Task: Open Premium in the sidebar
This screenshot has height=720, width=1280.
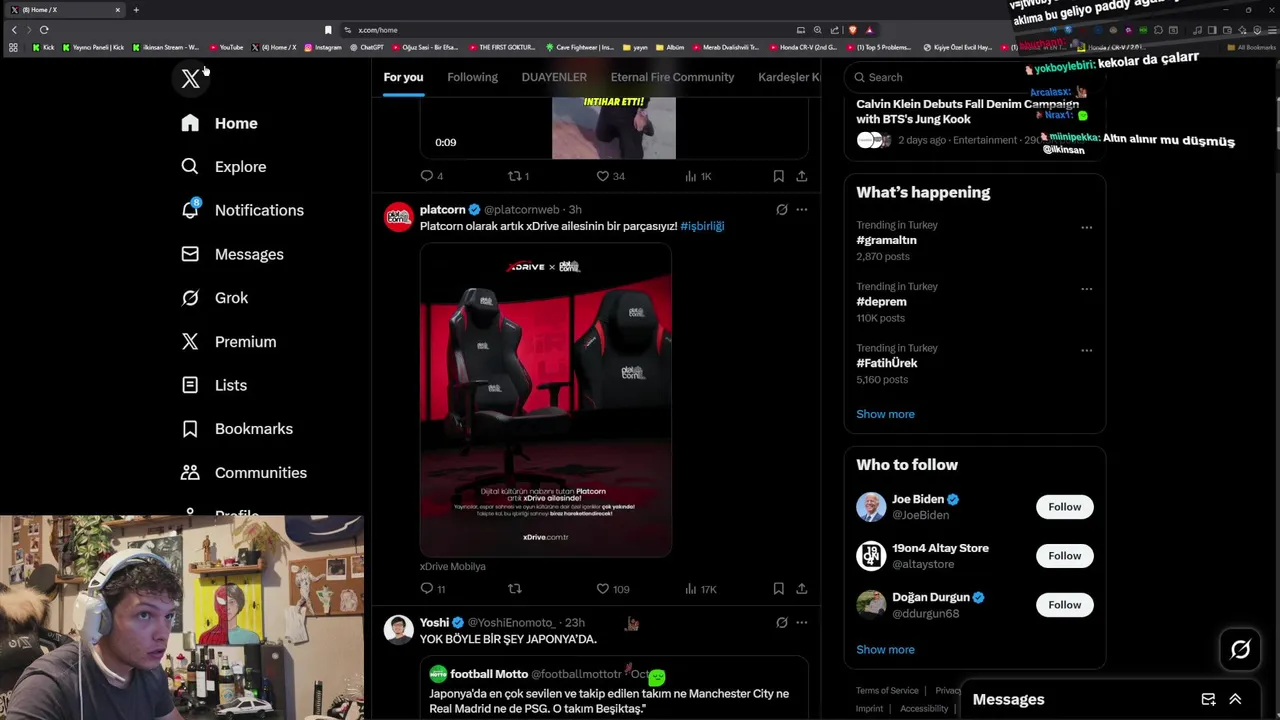Action: coord(228,342)
